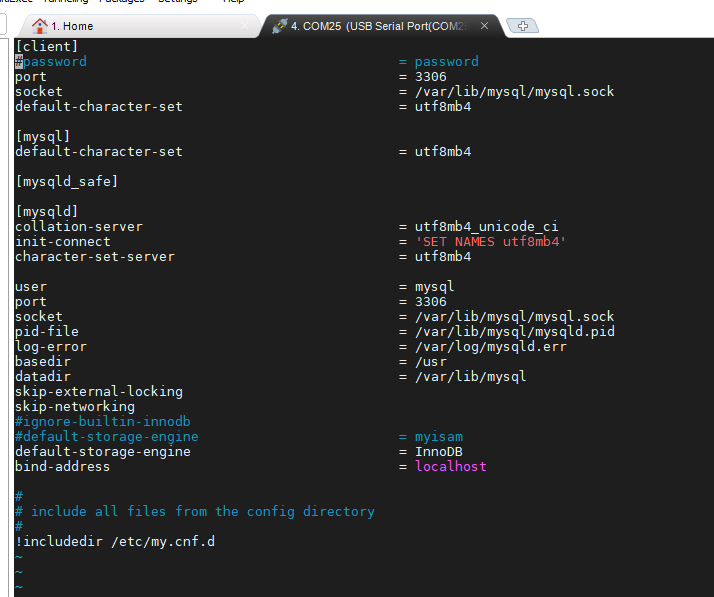Click the faint close X on Home tab
The image size is (714, 597).
point(245,26)
